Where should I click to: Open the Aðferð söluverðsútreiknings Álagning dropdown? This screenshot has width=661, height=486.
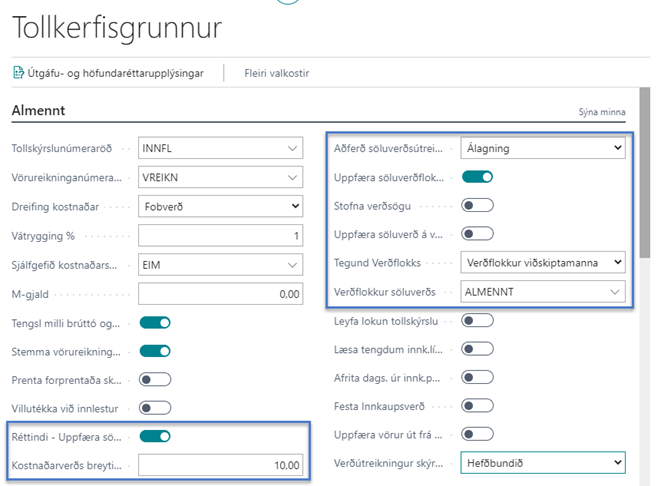pyautogui.click(x=616, y=148)
